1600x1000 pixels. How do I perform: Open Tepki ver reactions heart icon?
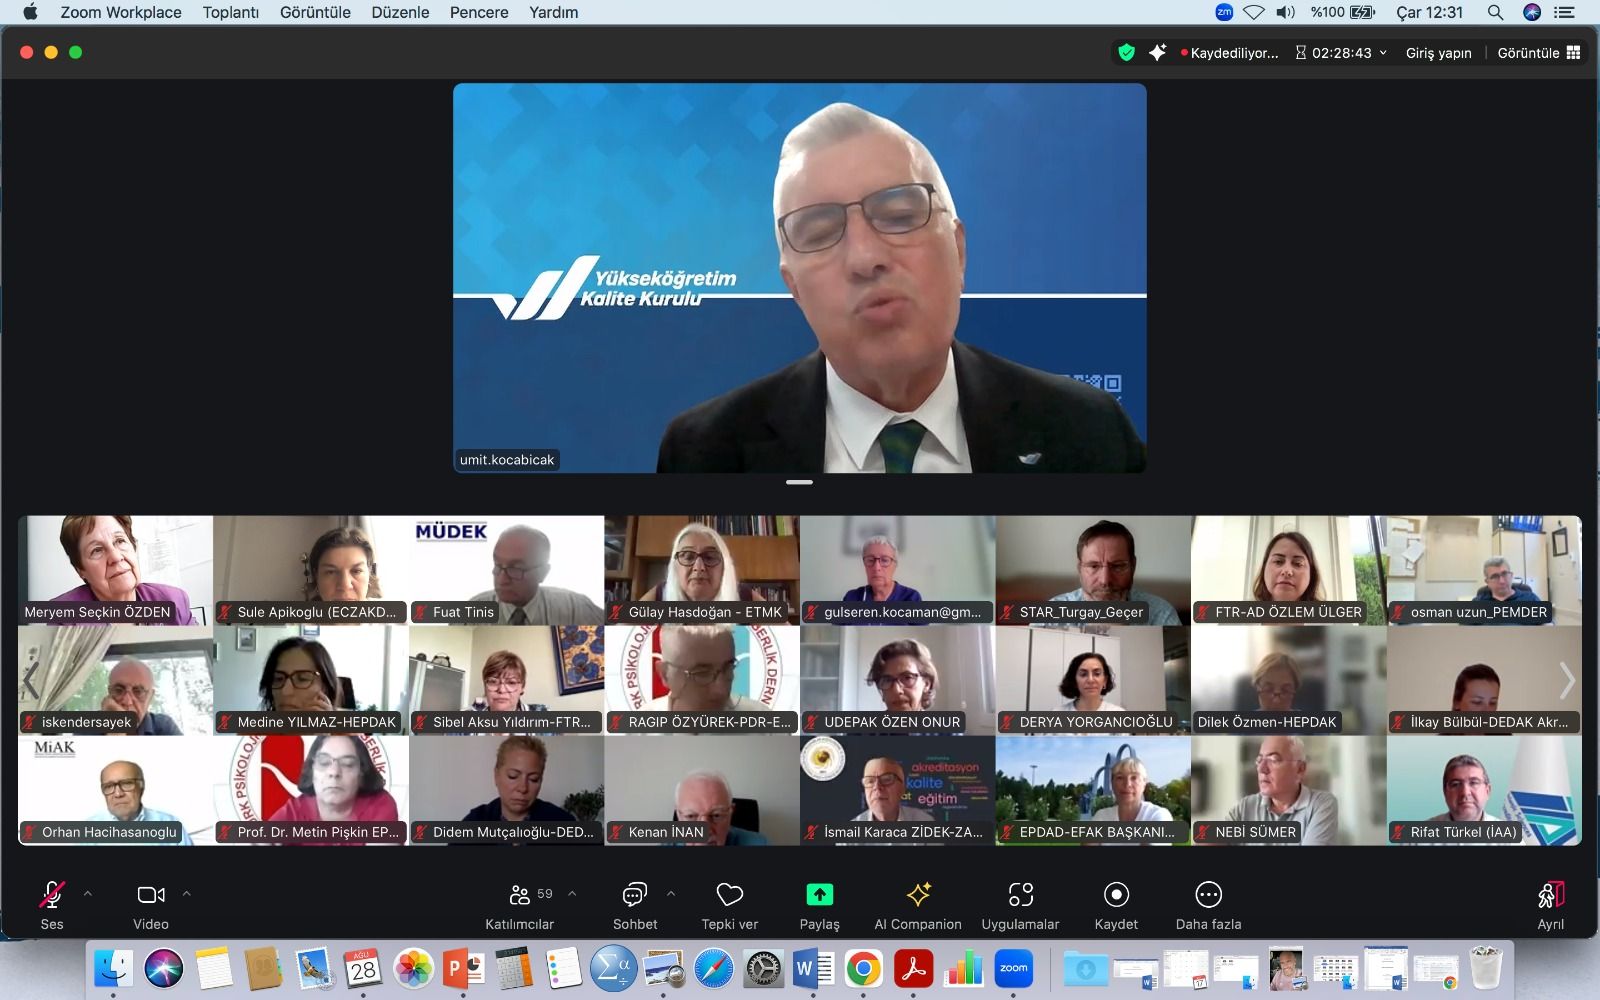(x=729, y=895)
